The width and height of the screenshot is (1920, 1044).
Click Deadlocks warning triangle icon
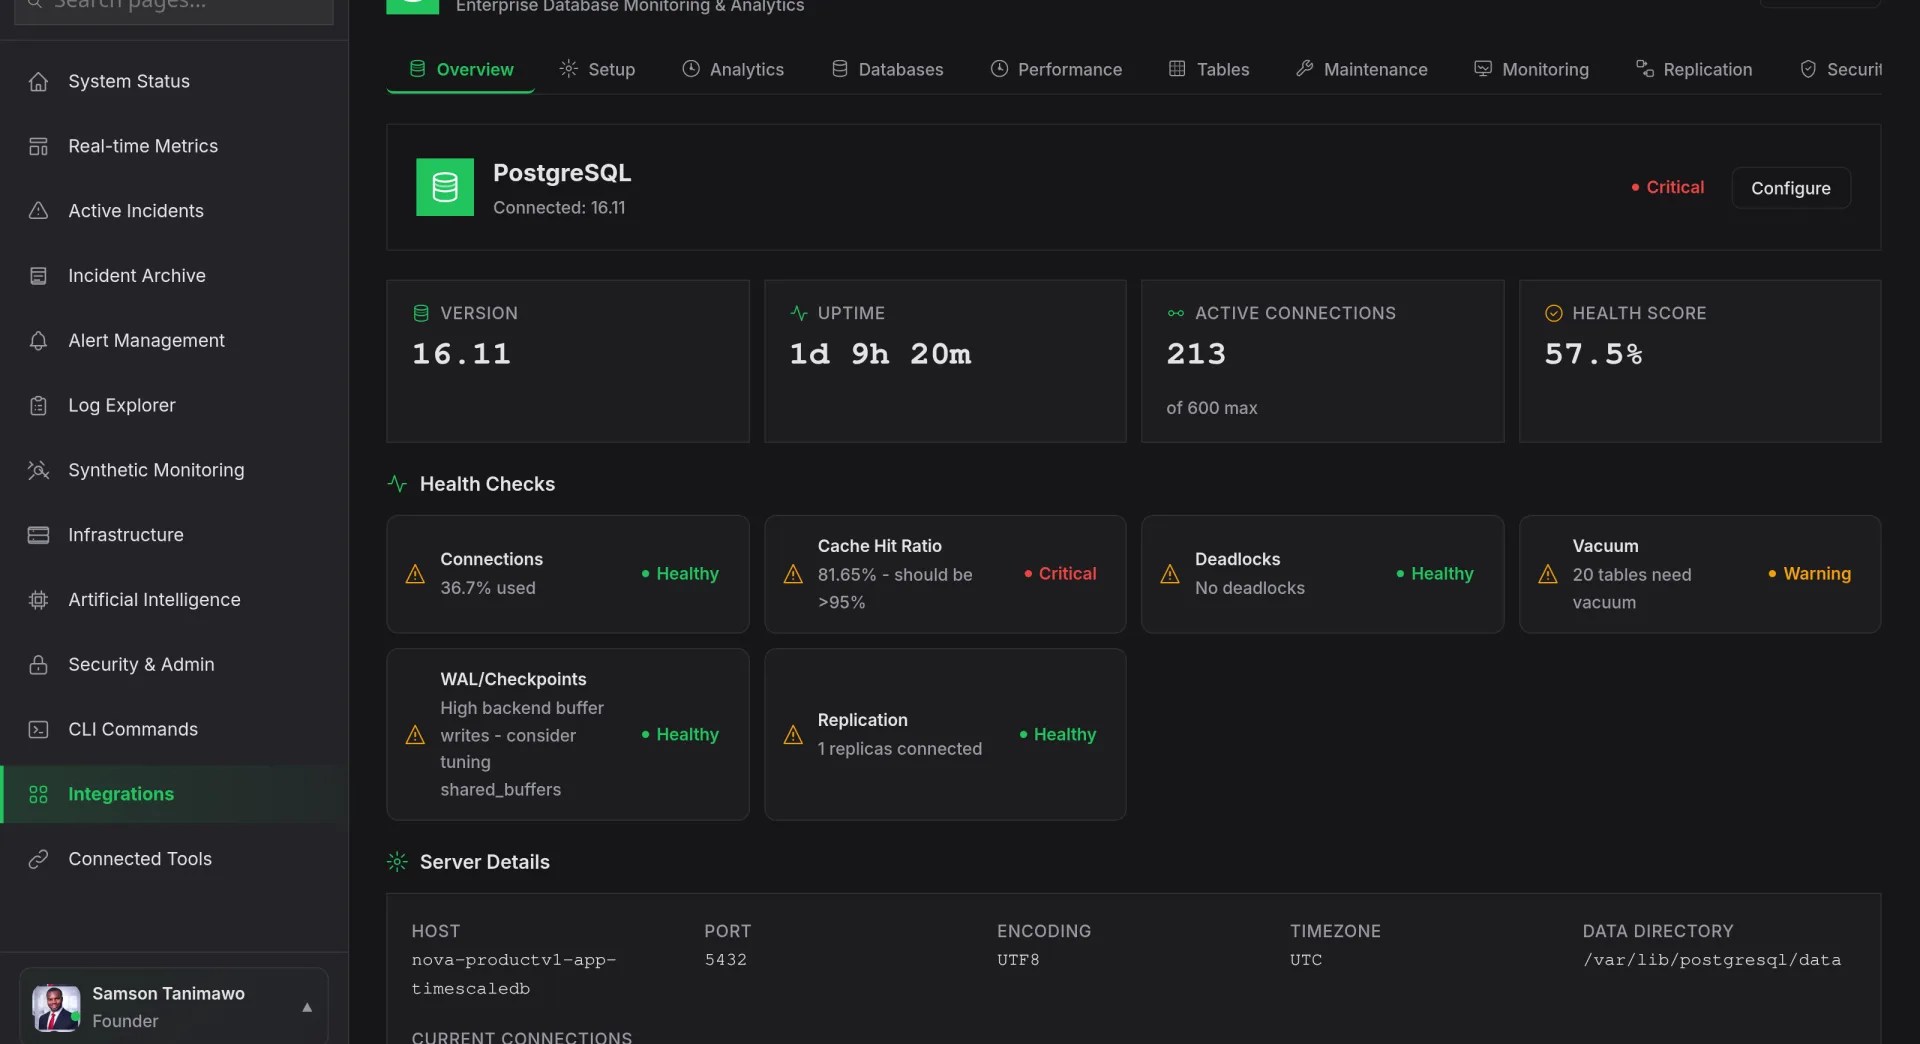[x=1170, y=574]
